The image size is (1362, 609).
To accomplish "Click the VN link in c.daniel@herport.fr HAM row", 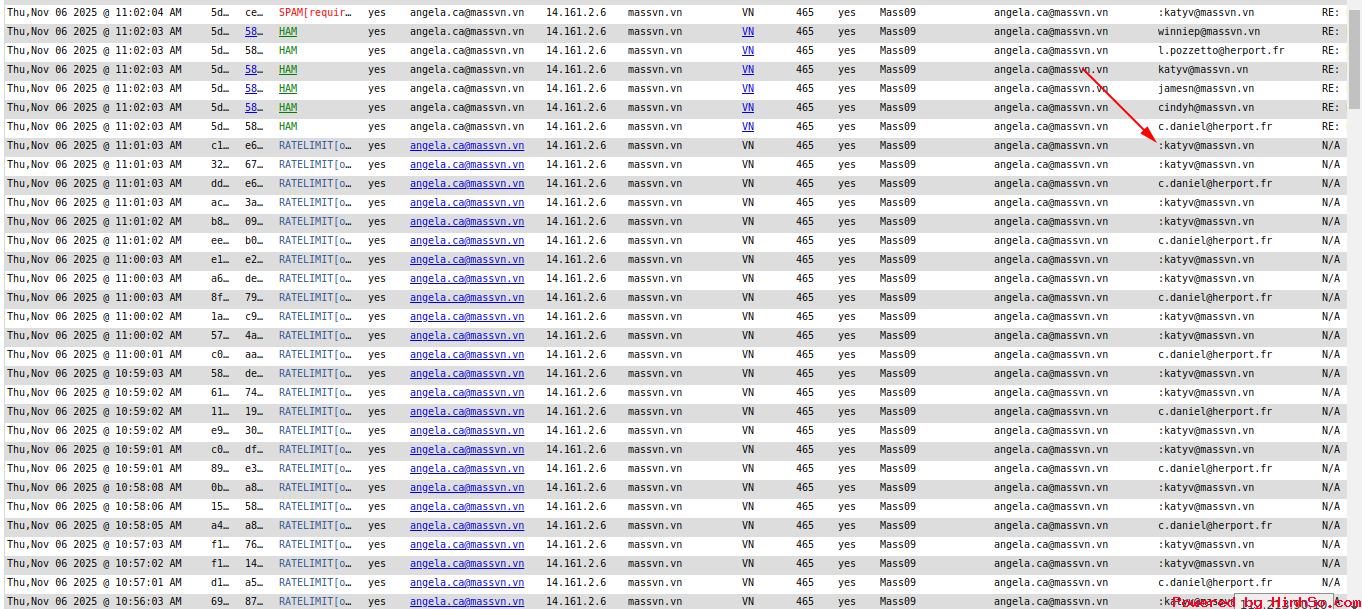I will tap(748, 127).
